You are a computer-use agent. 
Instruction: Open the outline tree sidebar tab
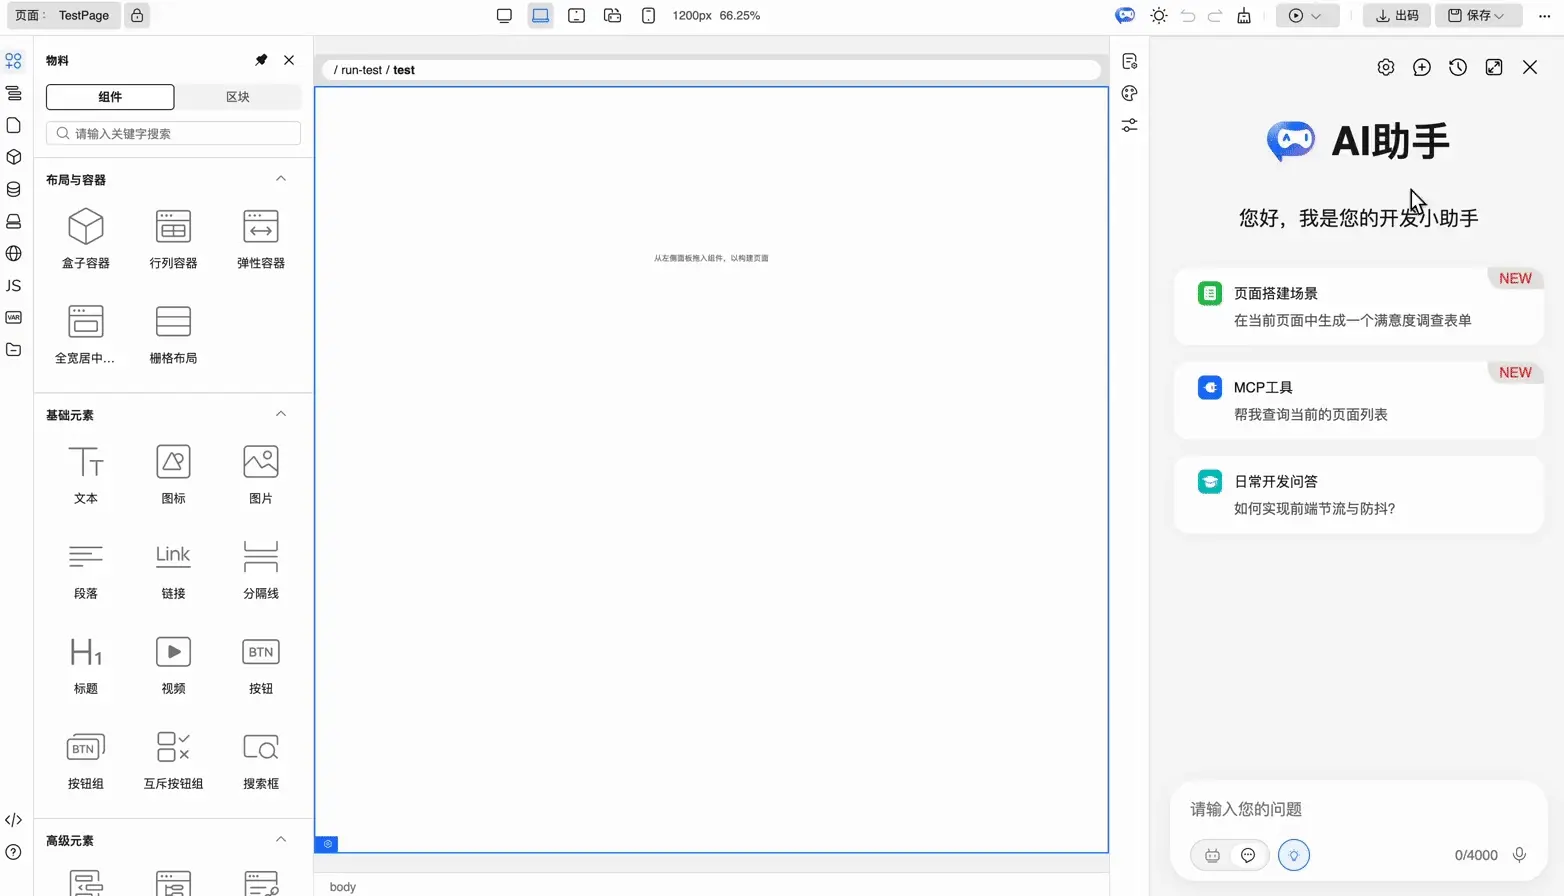(14, 93)
